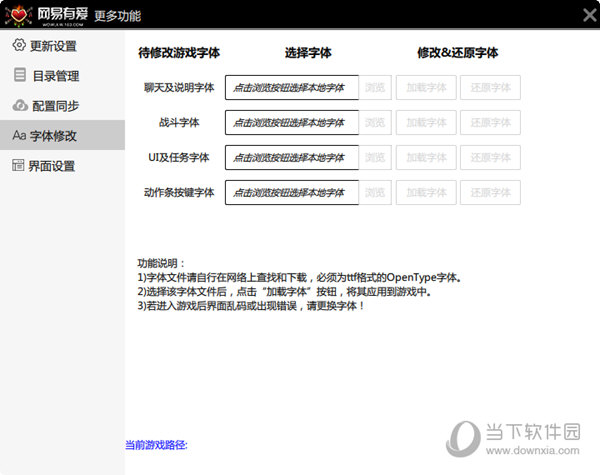Click 浏览 button for 战斗字体

[375, 122]
